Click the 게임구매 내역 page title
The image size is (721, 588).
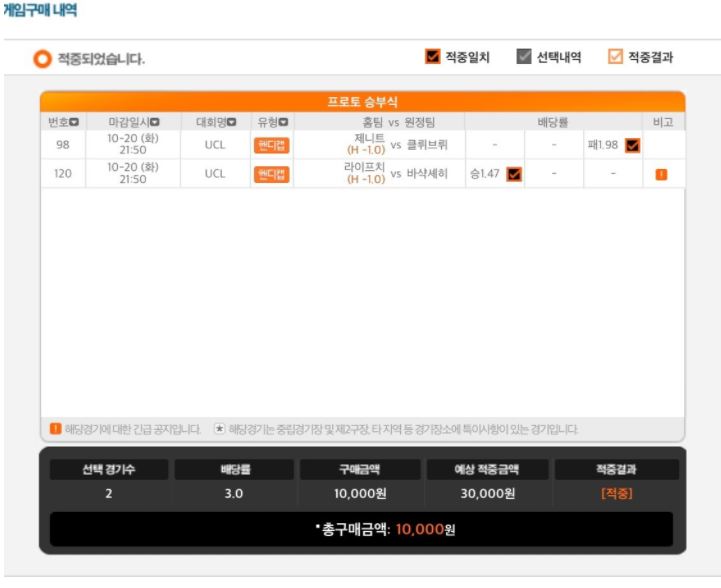pos(40,10)
